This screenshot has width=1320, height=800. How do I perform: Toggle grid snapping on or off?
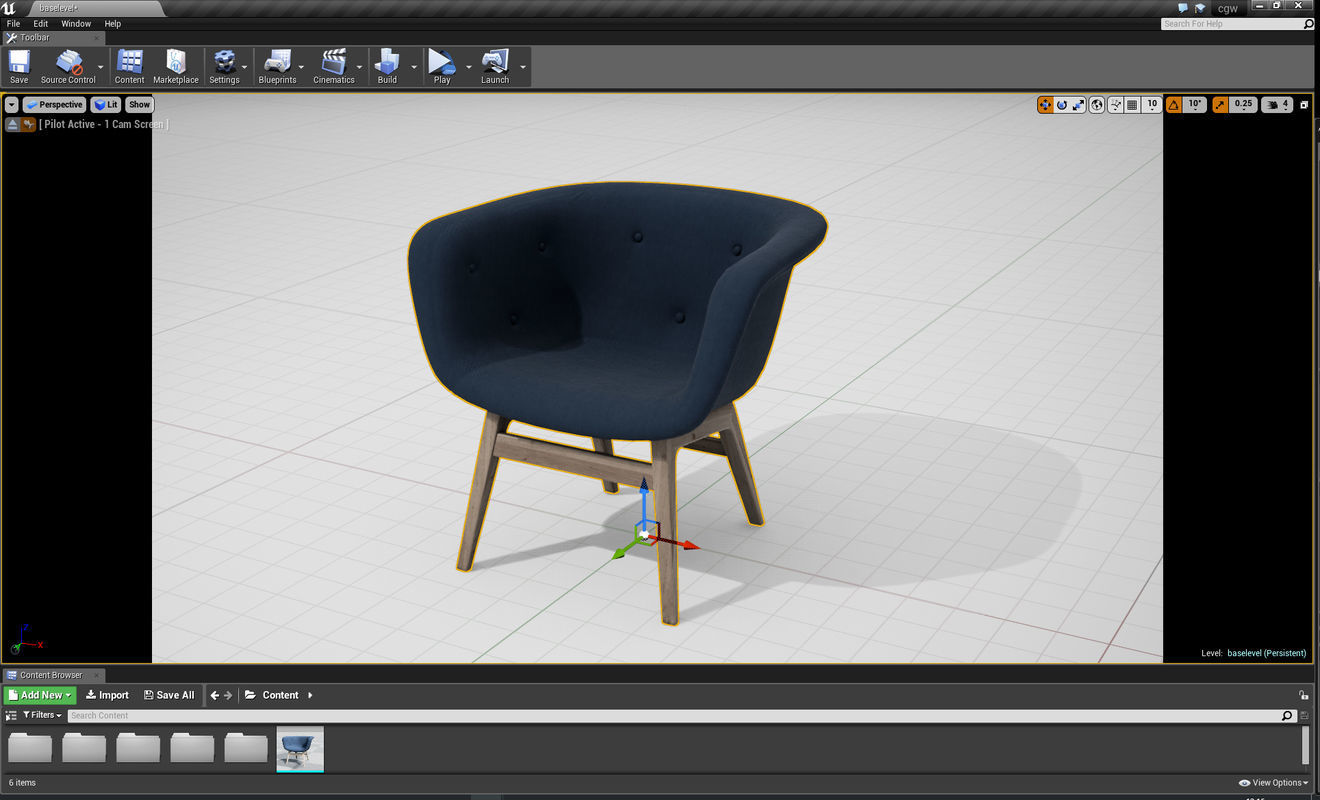(x=1132, y=104)
